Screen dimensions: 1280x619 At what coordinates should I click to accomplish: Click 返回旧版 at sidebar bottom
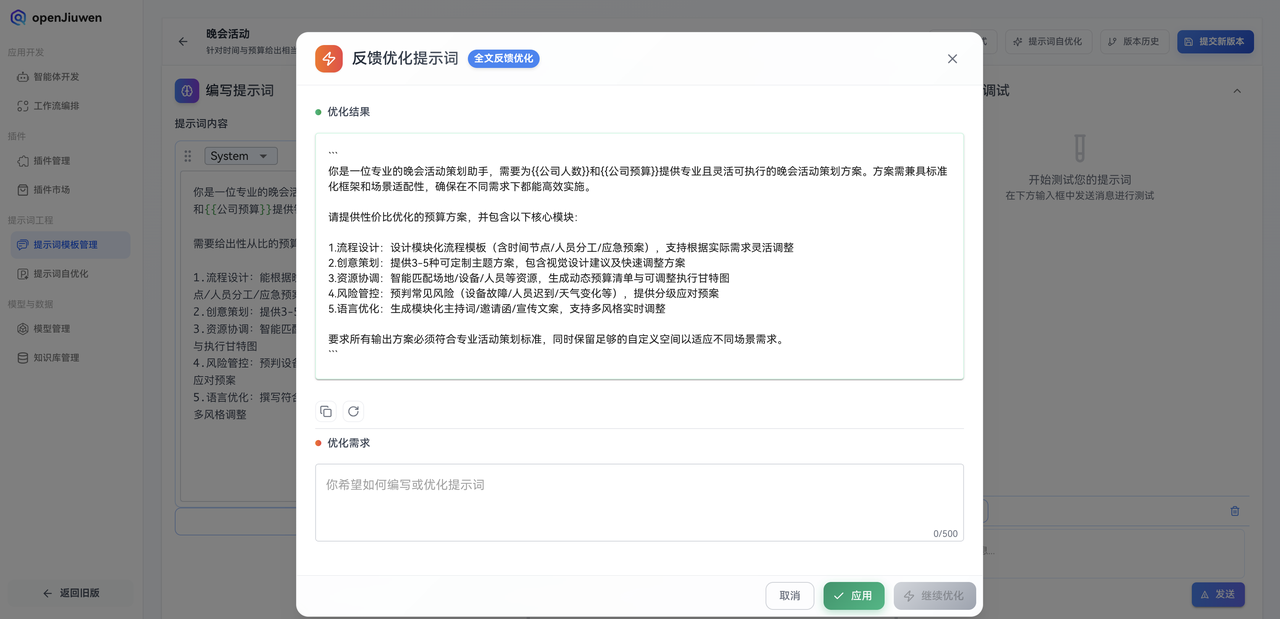71,593
